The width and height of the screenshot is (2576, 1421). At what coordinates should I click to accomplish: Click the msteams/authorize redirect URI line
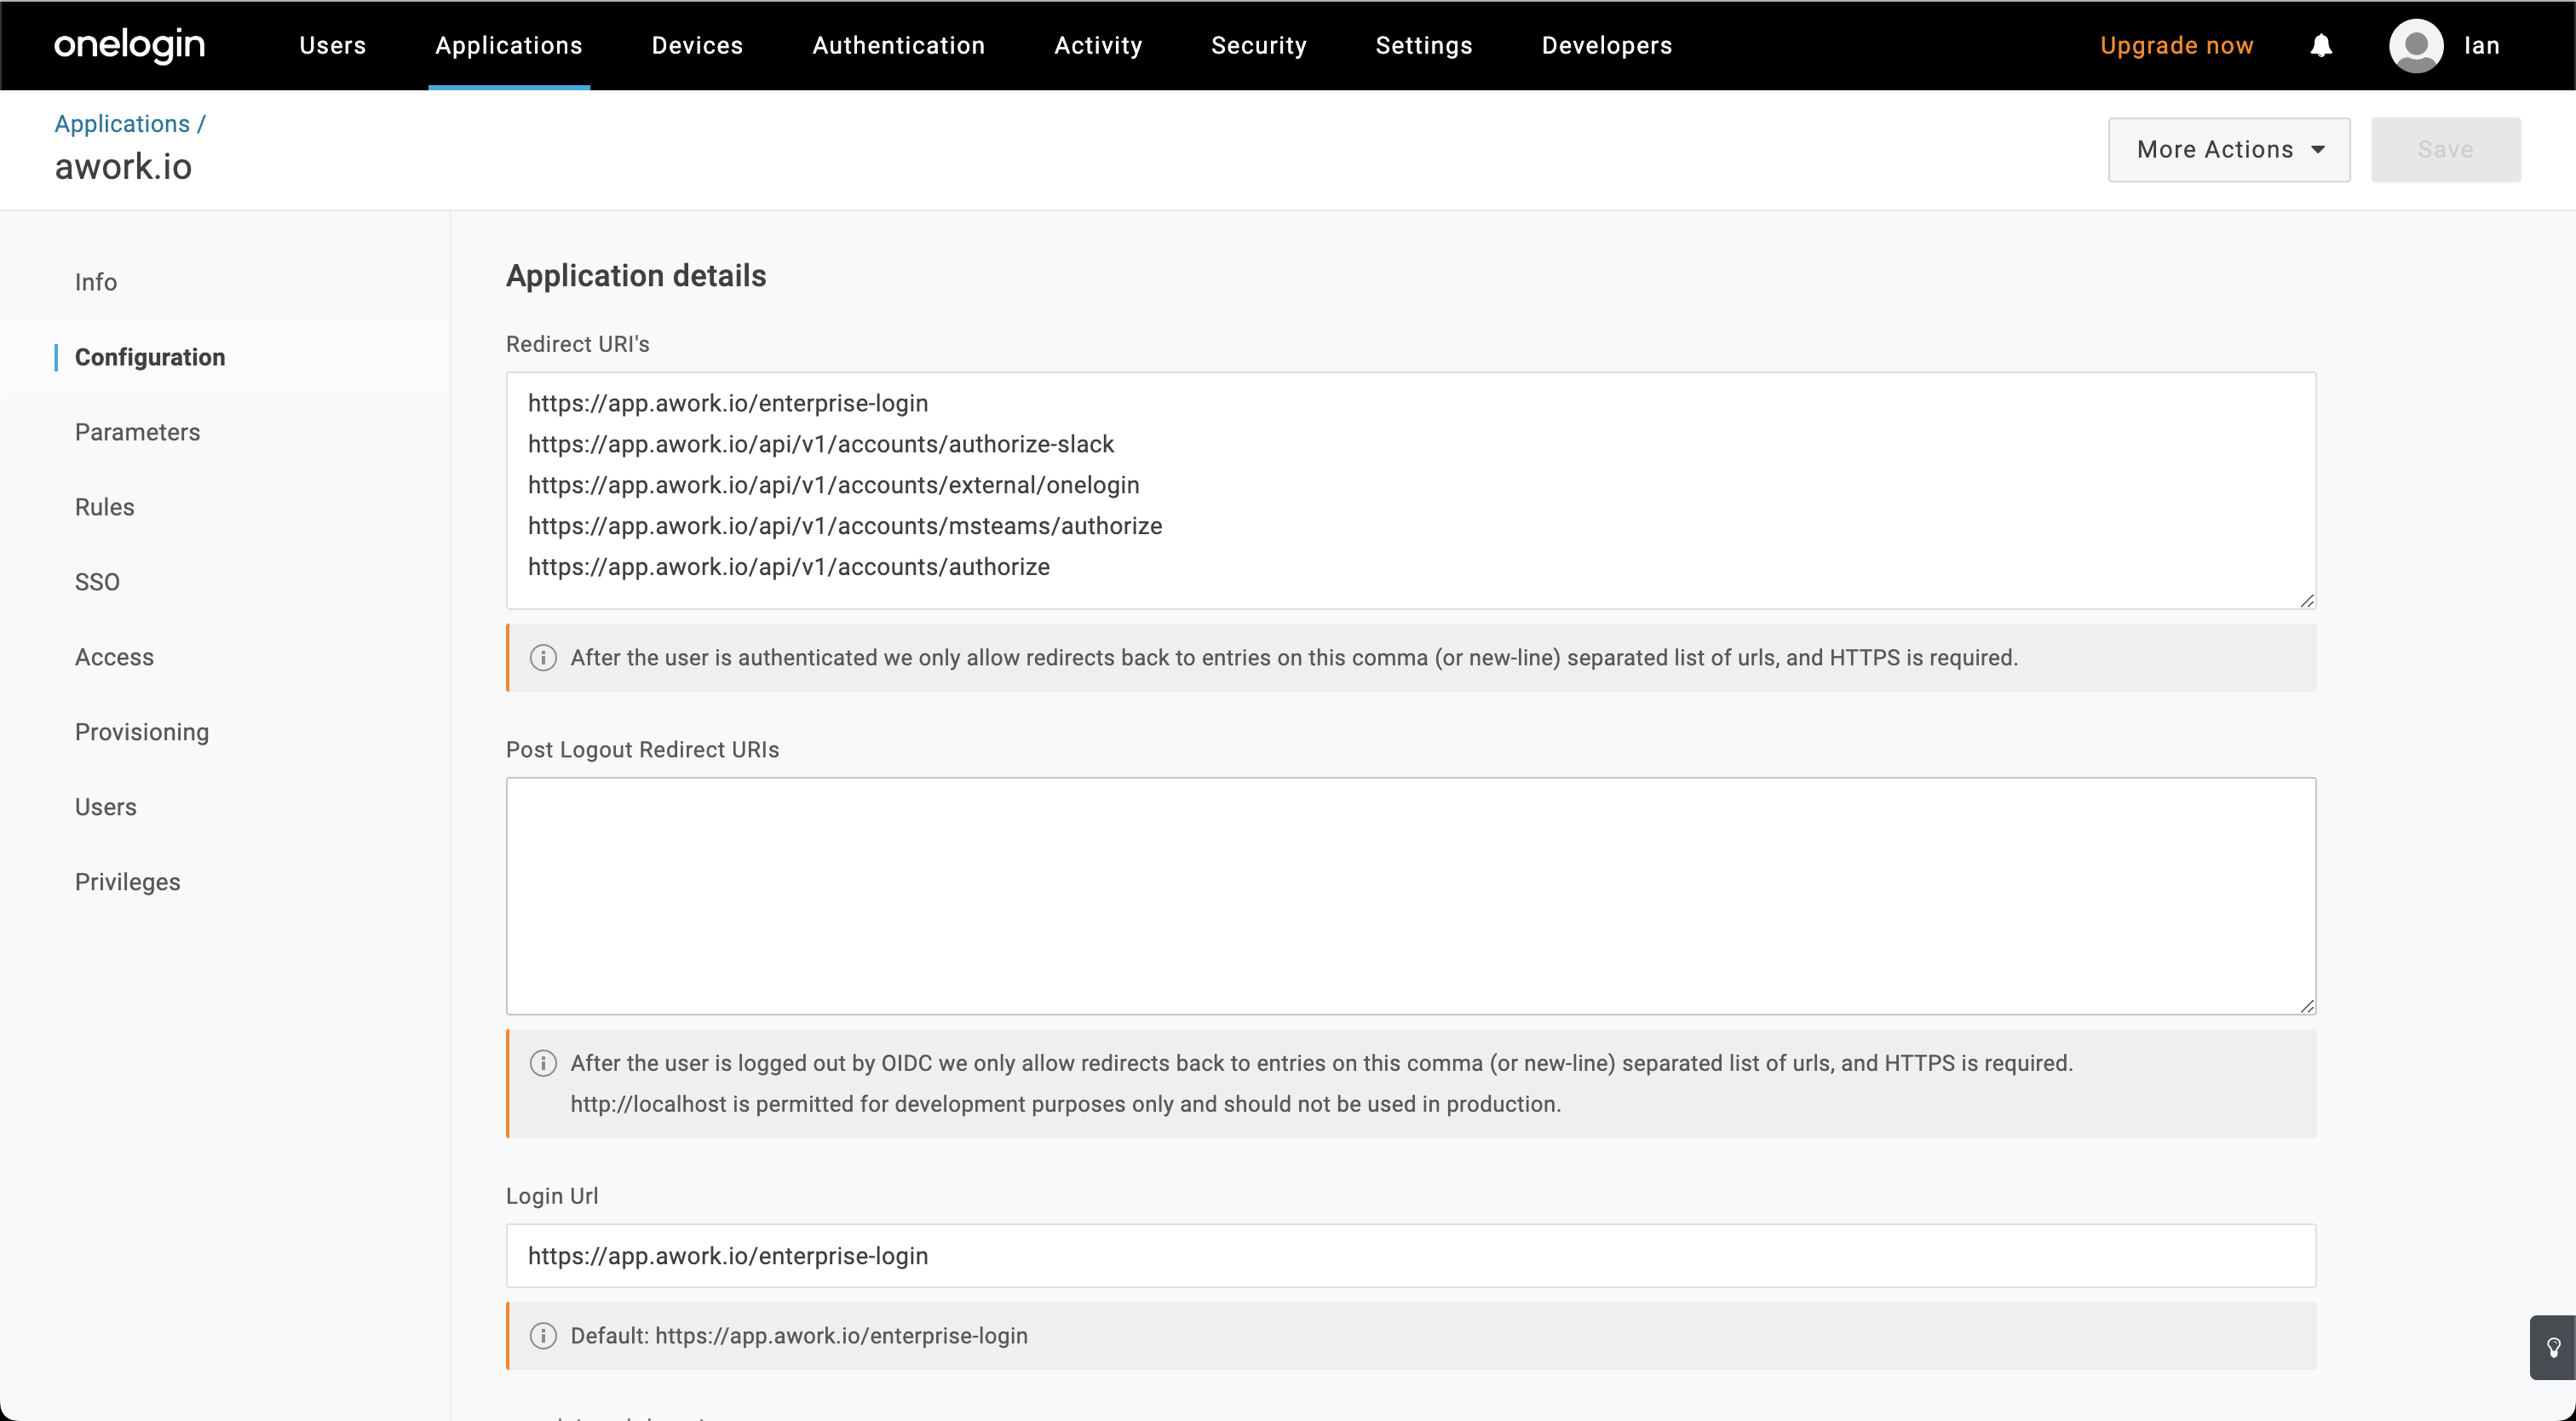tap(845, 526)
